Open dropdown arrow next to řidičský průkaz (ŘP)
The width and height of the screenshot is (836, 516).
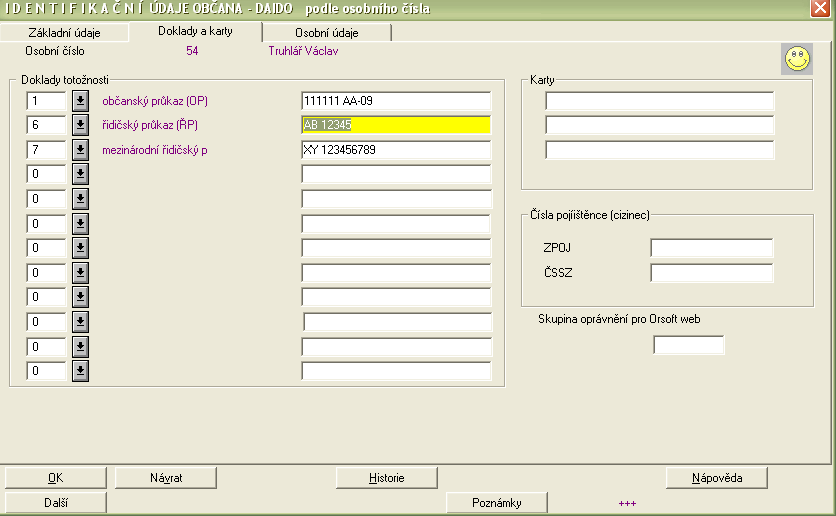coord(81,125)
